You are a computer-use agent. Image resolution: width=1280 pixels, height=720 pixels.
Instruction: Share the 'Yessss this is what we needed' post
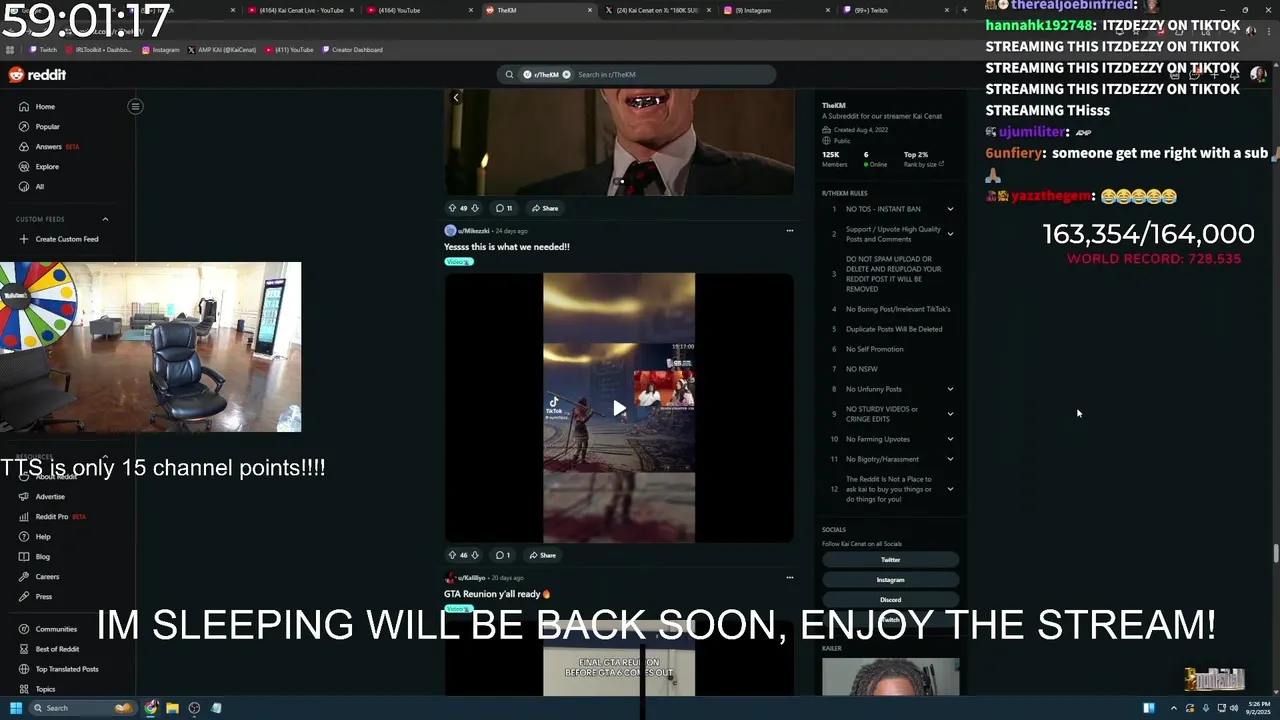tap(543, 555)
